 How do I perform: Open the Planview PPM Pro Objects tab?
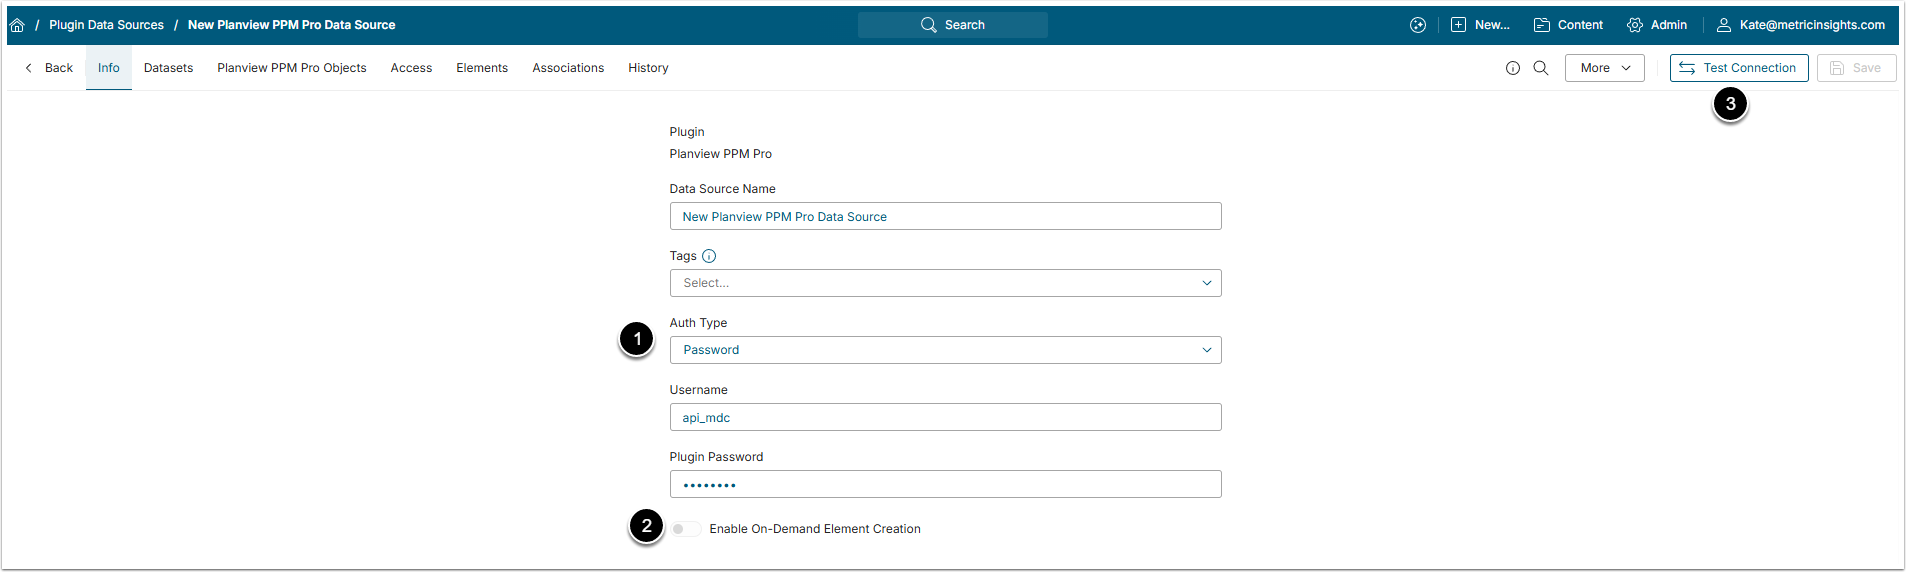click(x=291, y=68)
